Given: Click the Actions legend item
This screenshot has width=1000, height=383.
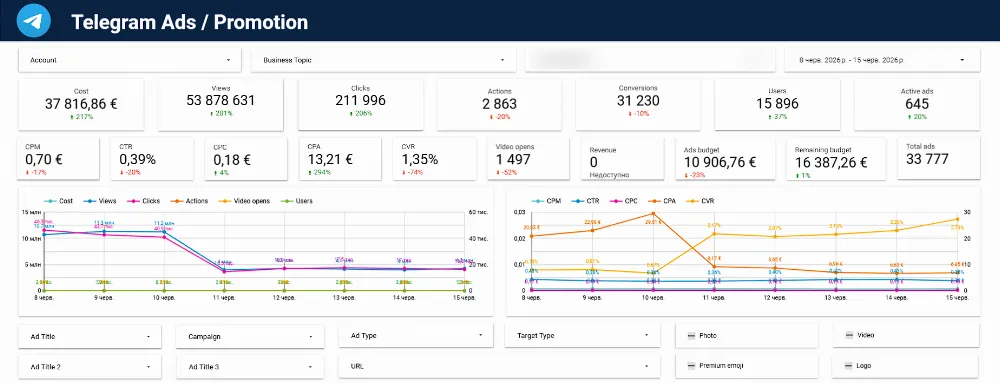Looking at the screenshot, I should [x=190, y=201].
